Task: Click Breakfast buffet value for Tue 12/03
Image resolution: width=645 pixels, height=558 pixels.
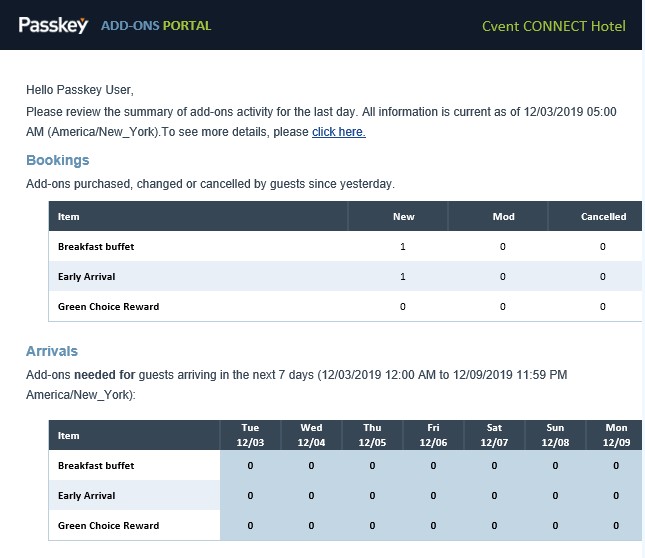Action: (250, 465)
